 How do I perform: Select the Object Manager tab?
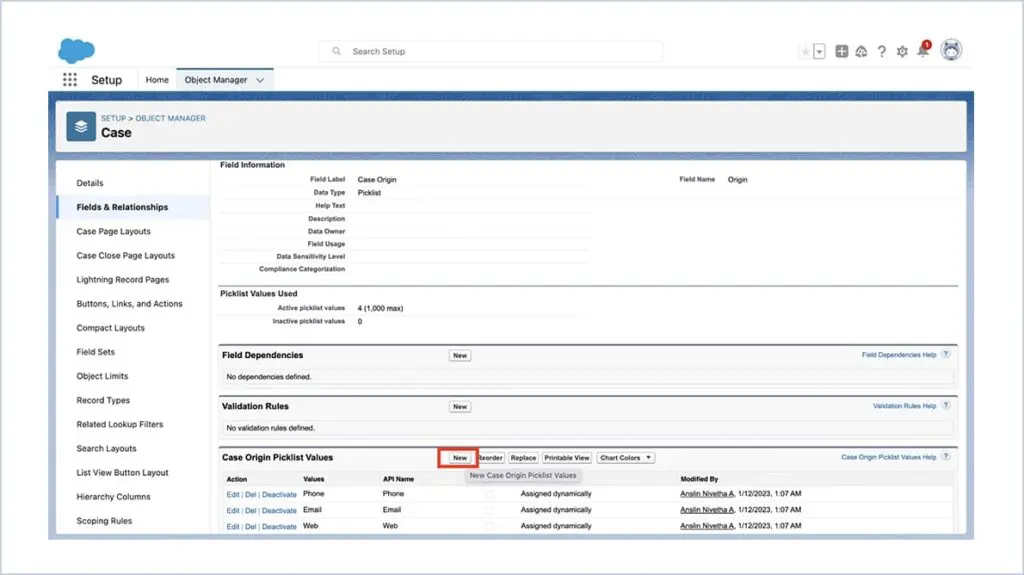click(216, 80)
